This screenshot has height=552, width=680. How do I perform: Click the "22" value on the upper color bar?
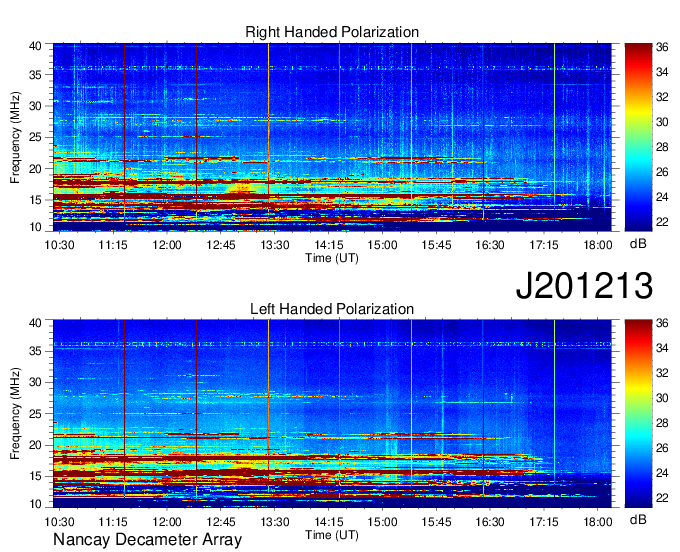tap(662, 222)
